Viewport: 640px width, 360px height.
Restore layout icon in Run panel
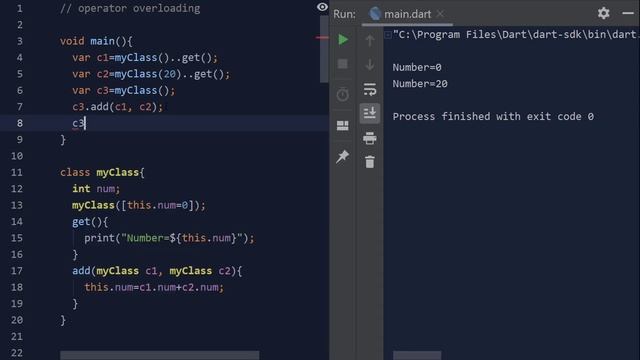coord(343,125)
